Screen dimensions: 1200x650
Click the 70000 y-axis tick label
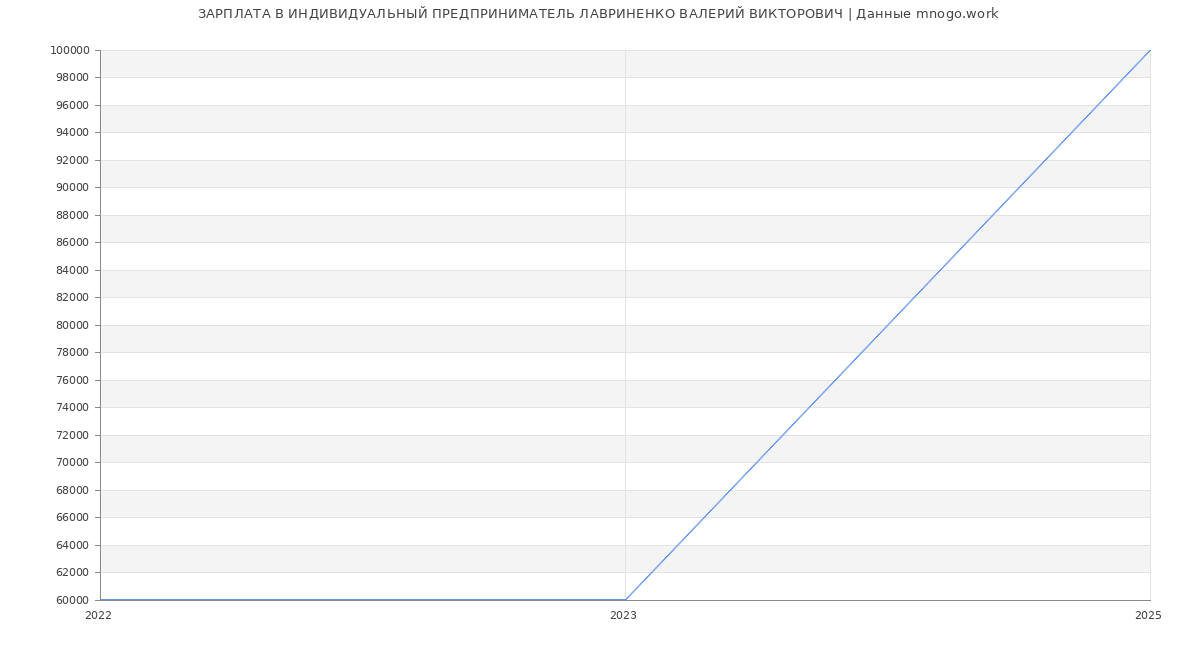(72, 463)
